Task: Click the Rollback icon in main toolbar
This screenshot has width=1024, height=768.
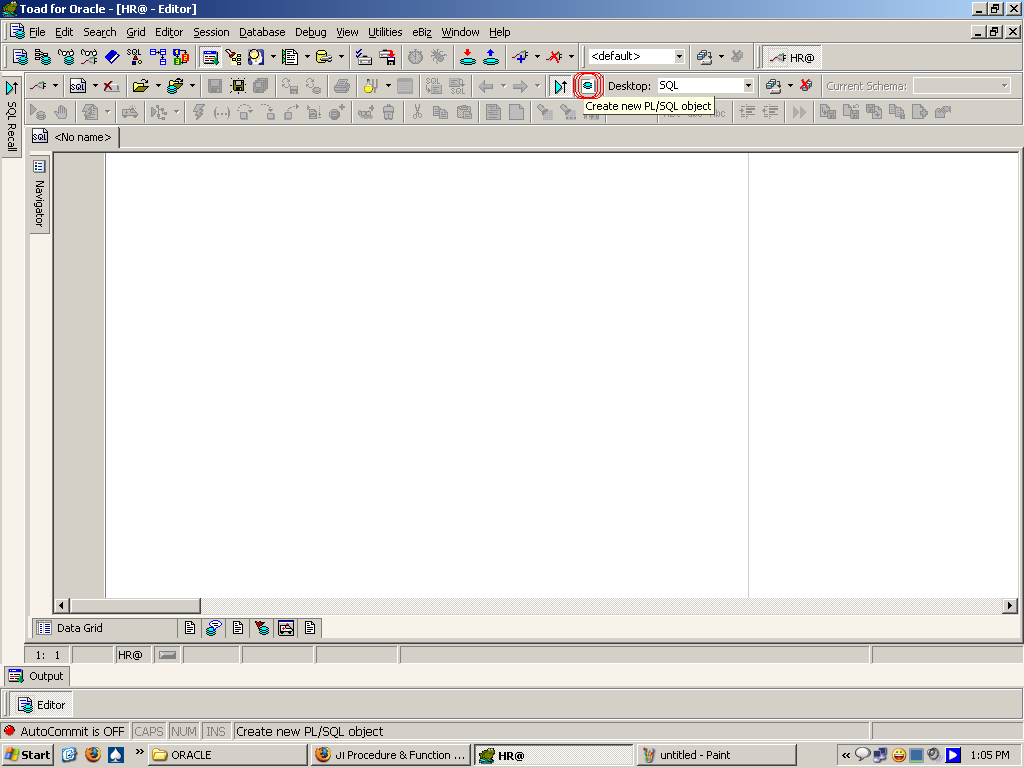Action: click(491, 57)
